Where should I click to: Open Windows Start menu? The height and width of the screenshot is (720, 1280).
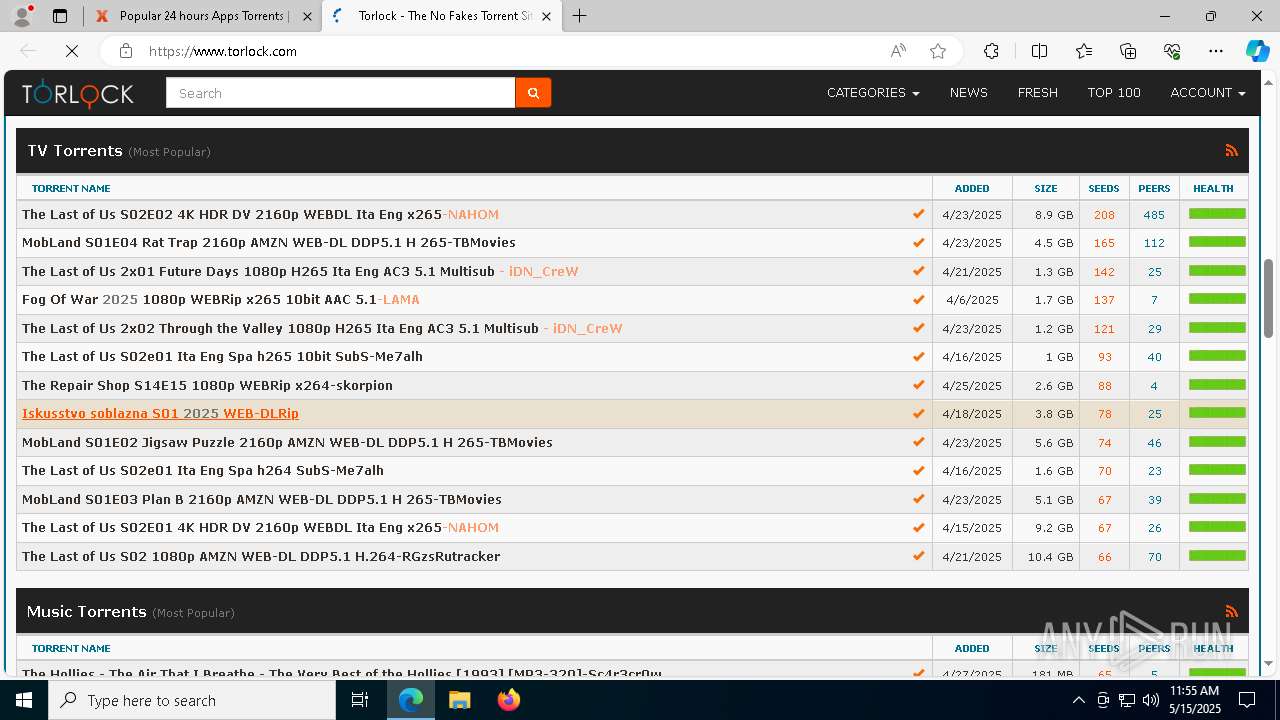click(x=24, y=700)
